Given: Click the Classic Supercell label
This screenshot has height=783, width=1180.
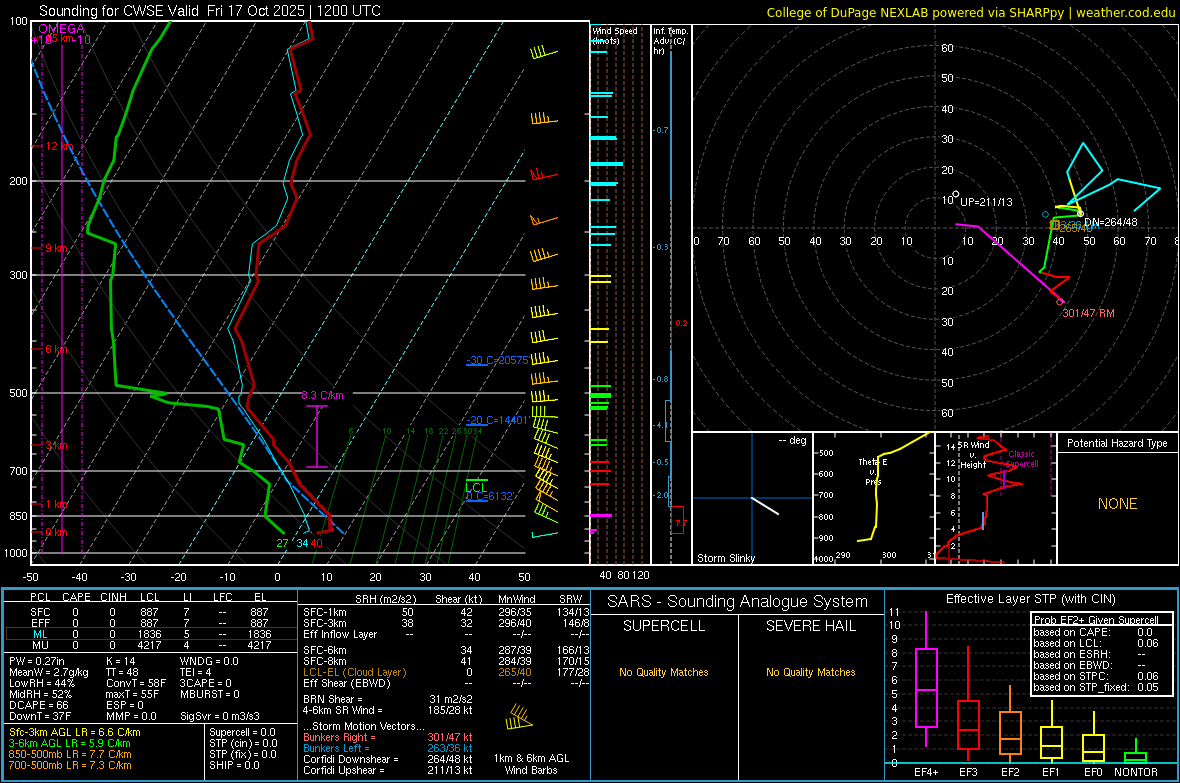Looking at the screenshot, I should tap(1022, 459).
